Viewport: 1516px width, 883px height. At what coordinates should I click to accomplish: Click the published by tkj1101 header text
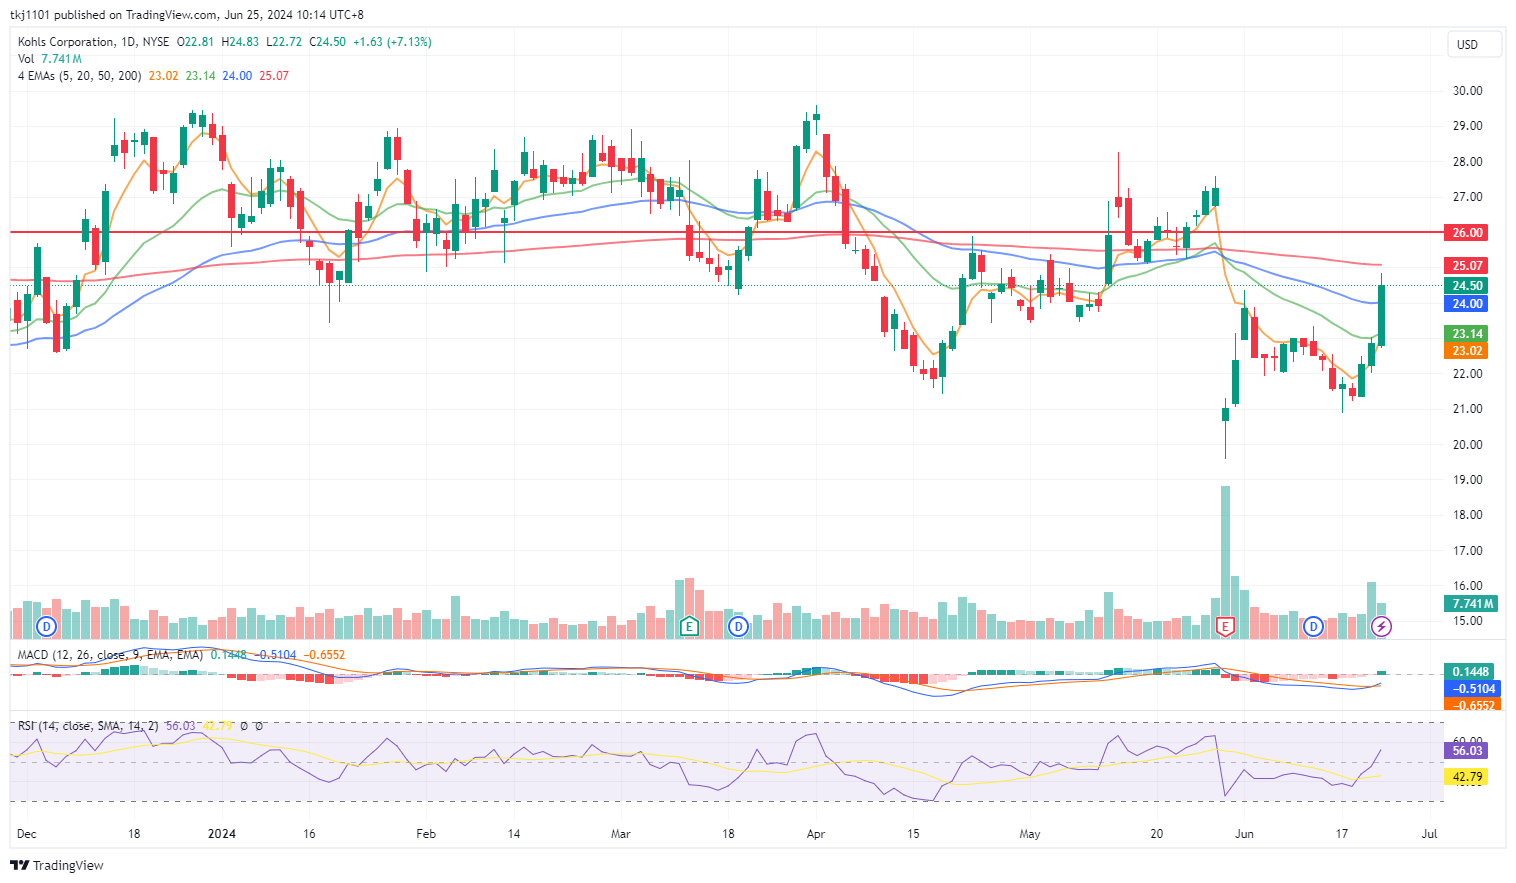coord(187,15)
